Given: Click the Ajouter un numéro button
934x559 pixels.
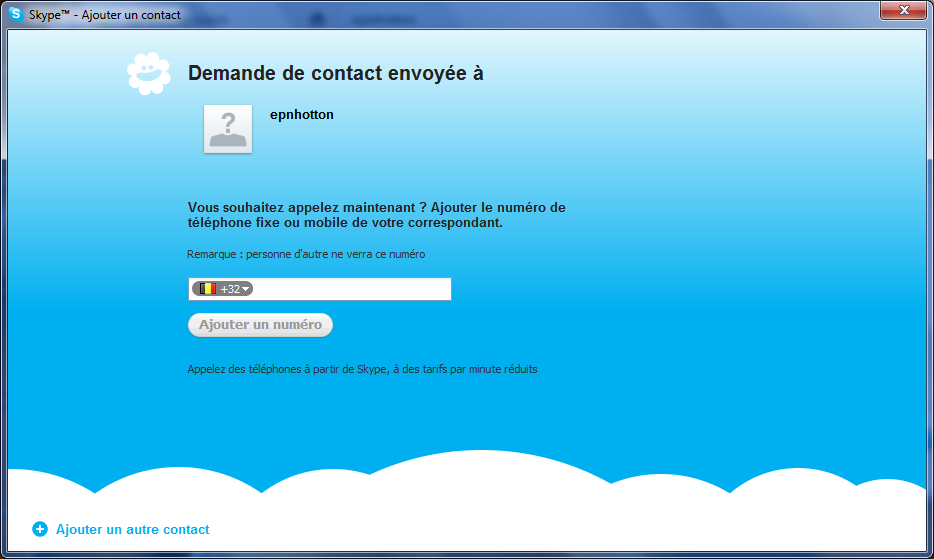Looking at the screenshot, I should pos(260,325).
